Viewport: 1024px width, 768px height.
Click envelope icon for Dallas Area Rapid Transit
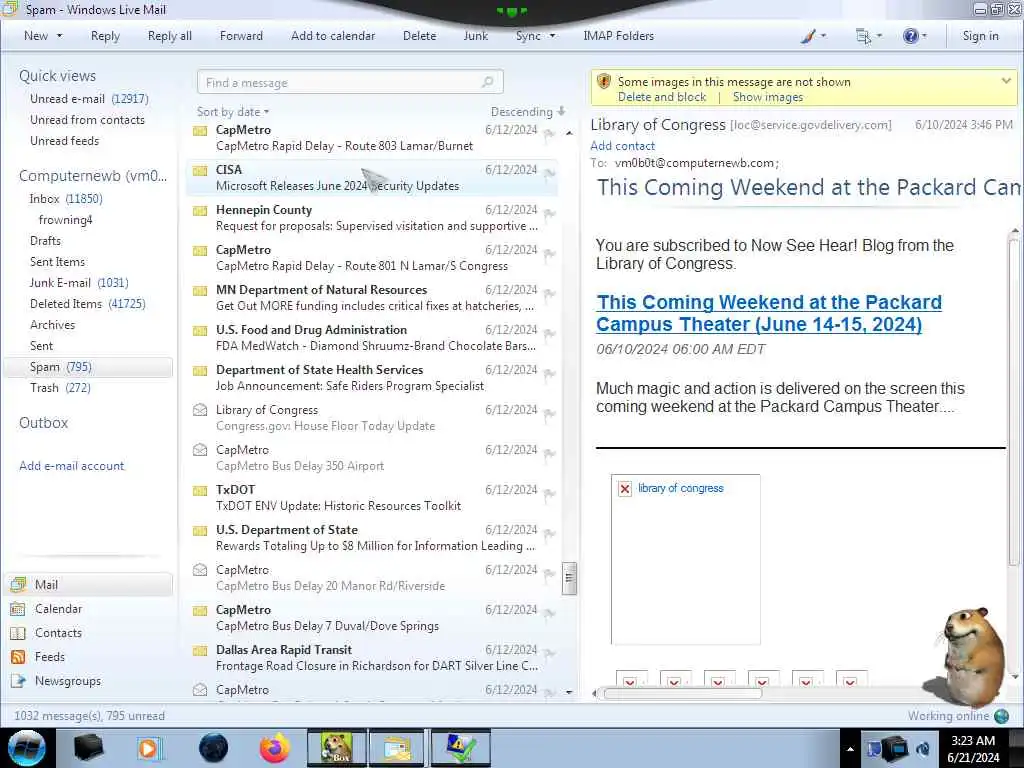coord(200,650)
